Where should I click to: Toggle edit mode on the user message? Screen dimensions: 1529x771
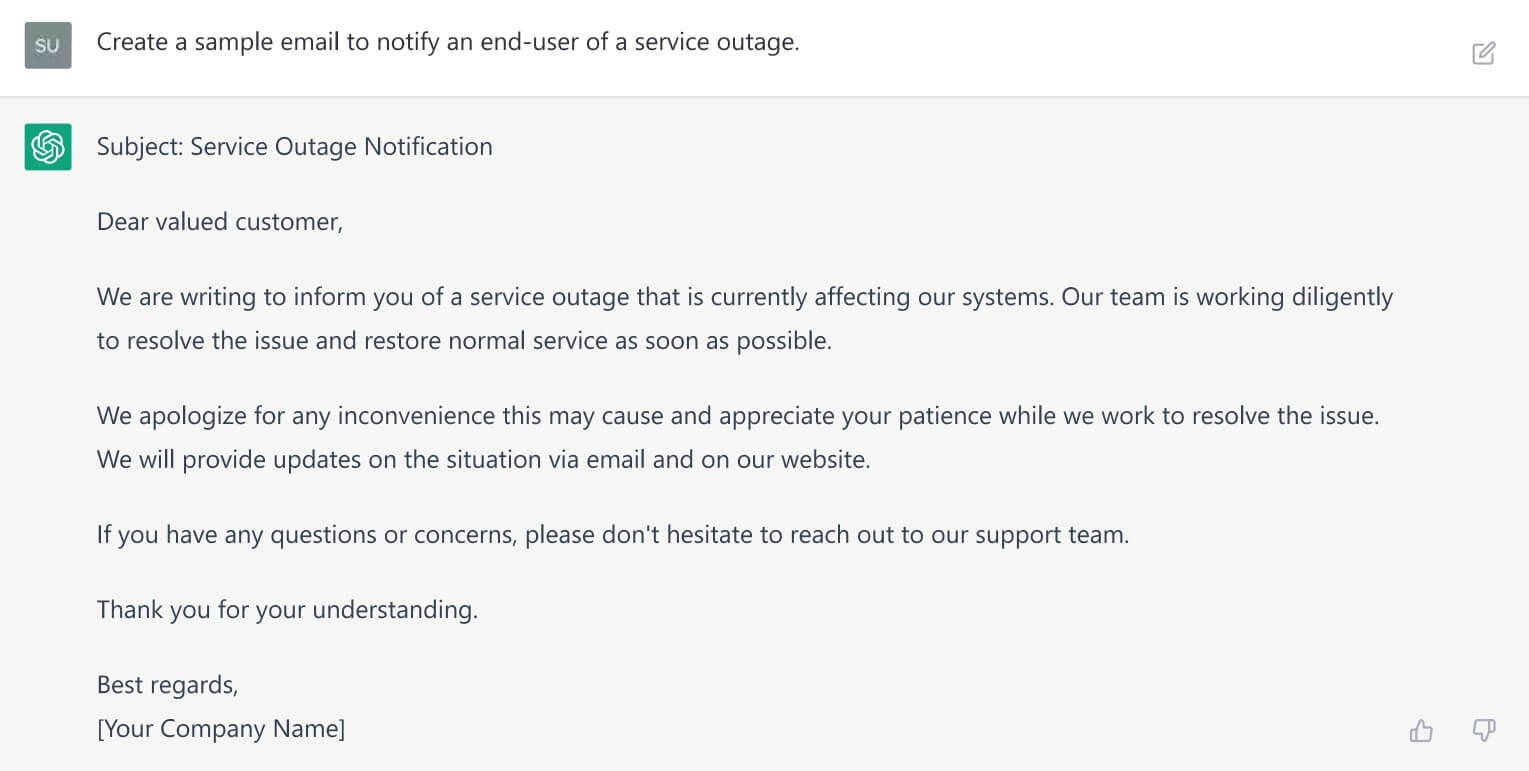coord(1484,53)
